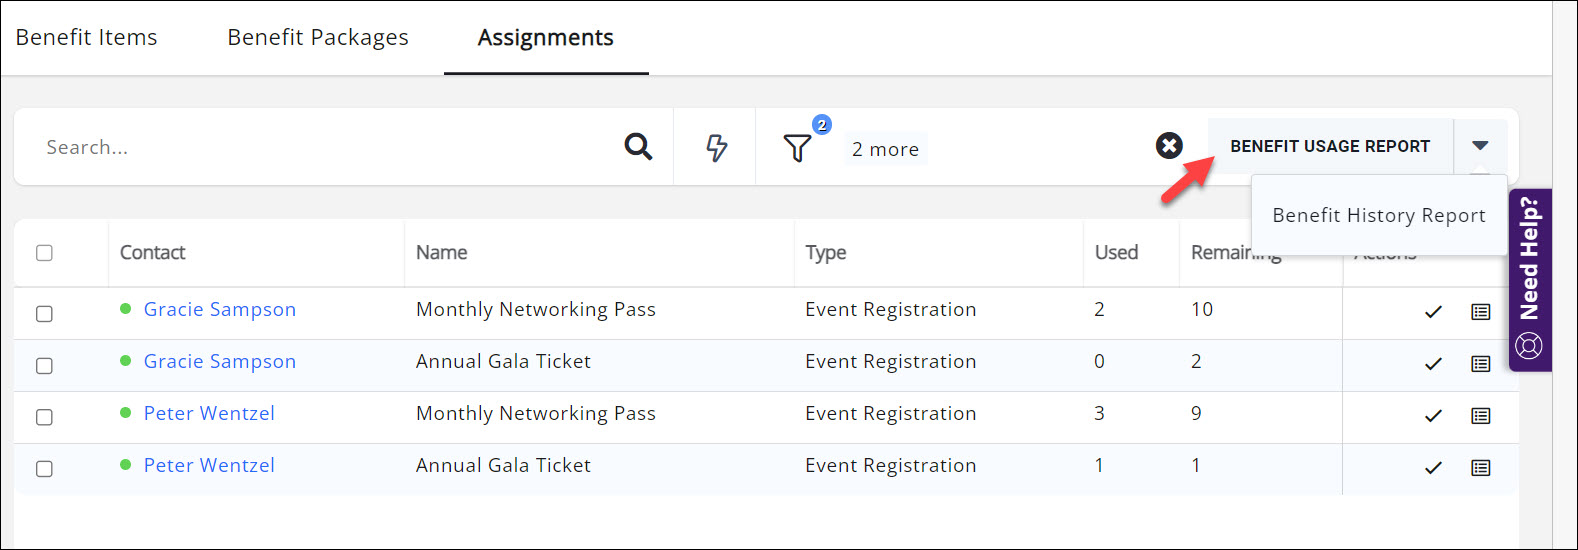
Task: Switch to the Benefit Items tab
Action: (x=87, y=37)
